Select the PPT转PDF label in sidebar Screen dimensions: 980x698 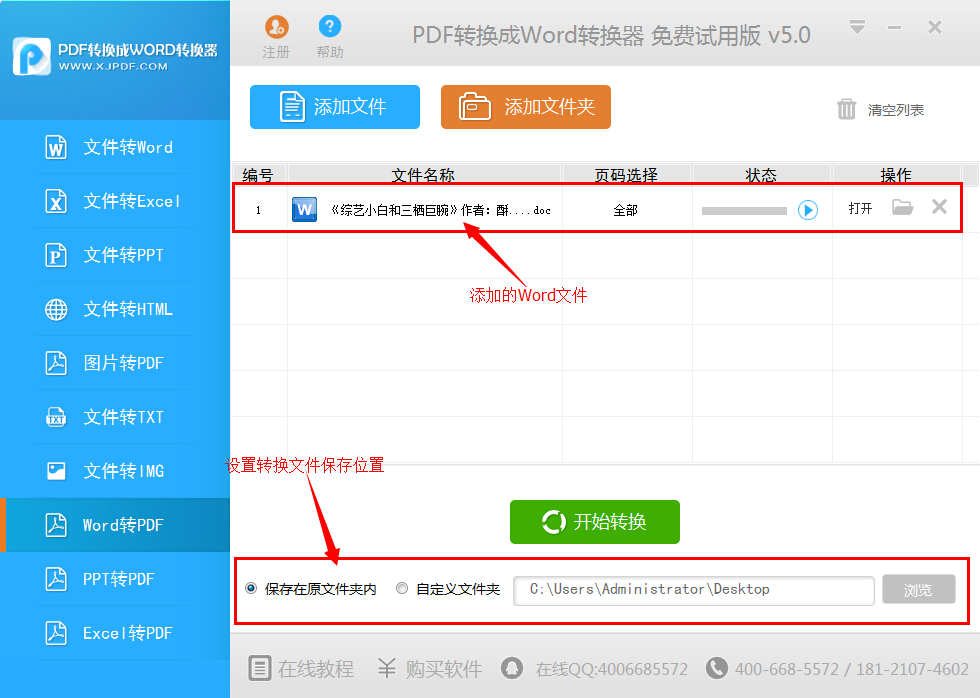(x=119, y=579)
